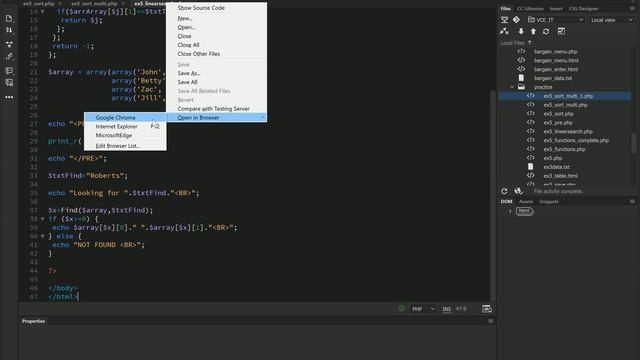Switch to ex5_sort.php document tab
The image size is (640, 360).
pos(39,4)
